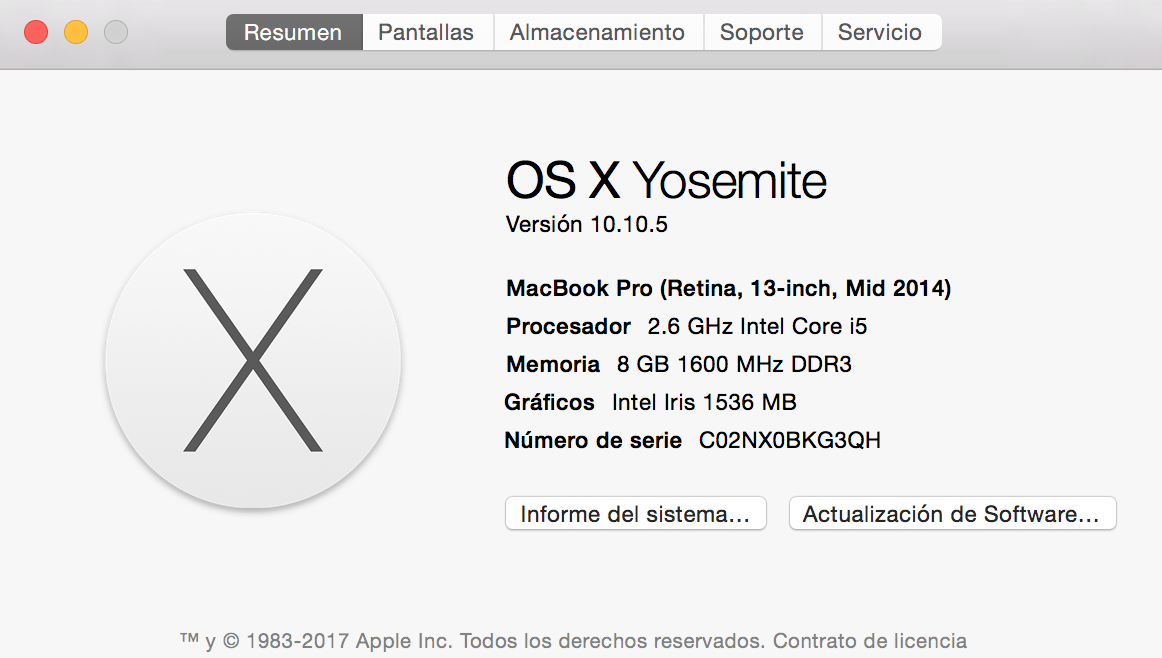Click Versión 10.10.5 to reveal build number

click(x=586, y=225)
